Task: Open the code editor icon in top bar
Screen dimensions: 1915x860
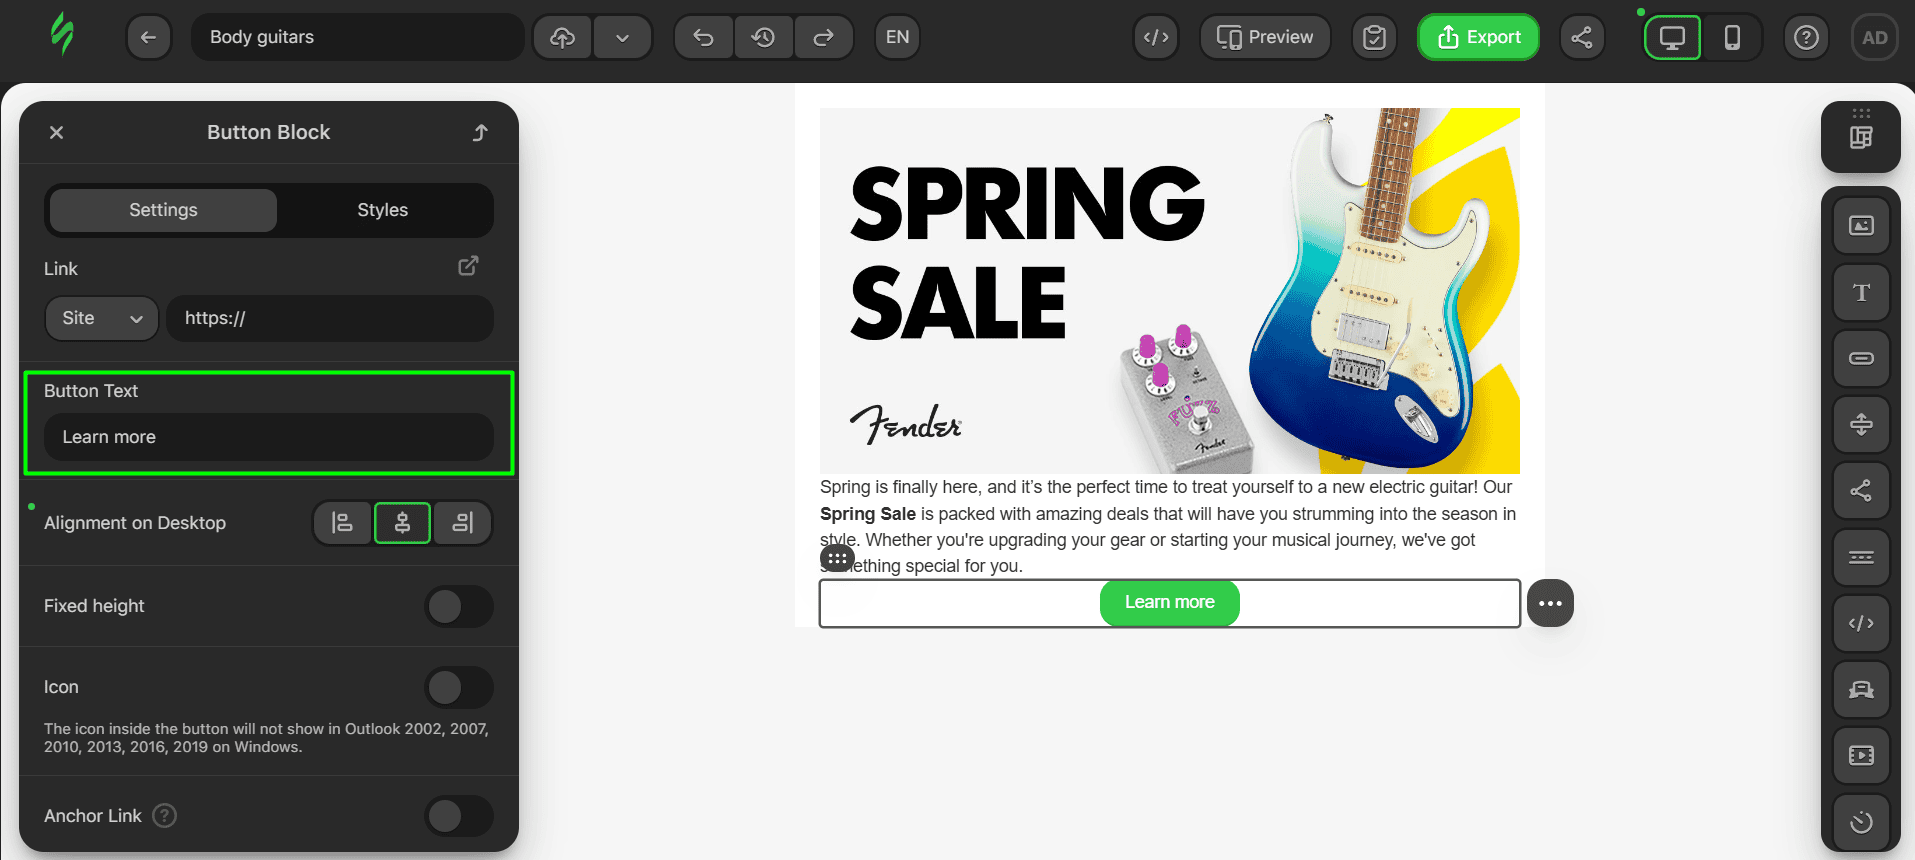Action: coord(1156,37)
